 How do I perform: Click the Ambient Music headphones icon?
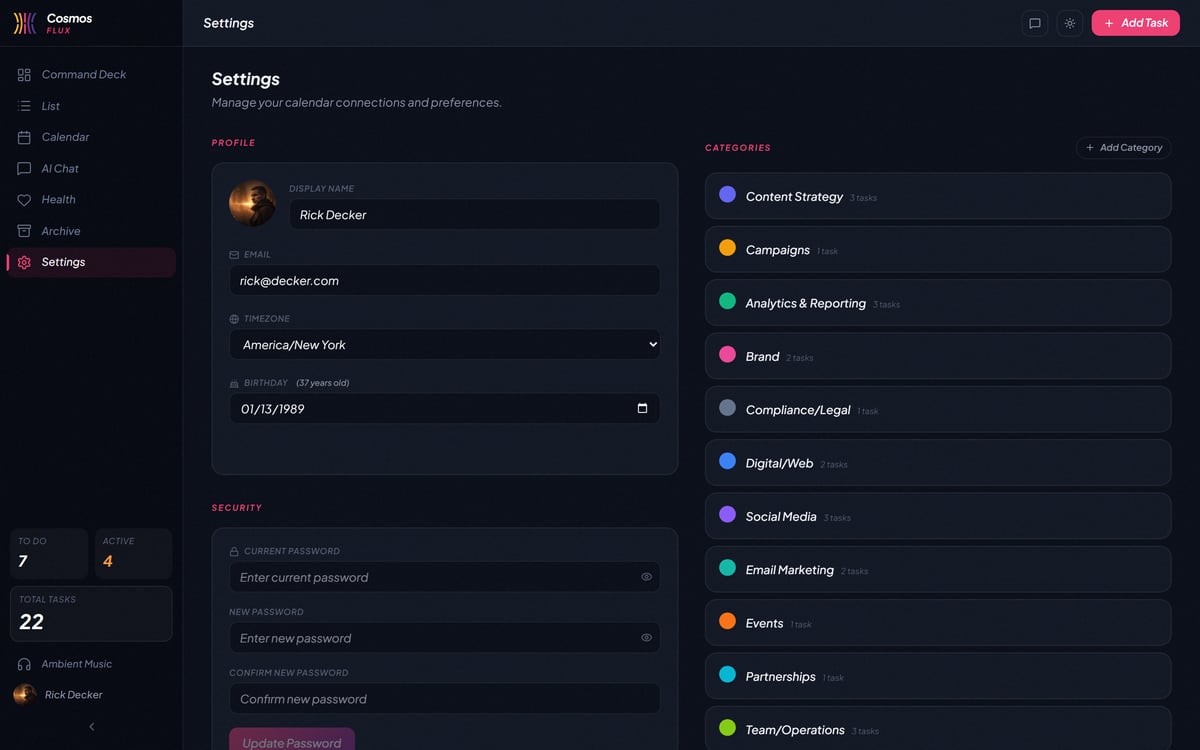coord(22,663)
